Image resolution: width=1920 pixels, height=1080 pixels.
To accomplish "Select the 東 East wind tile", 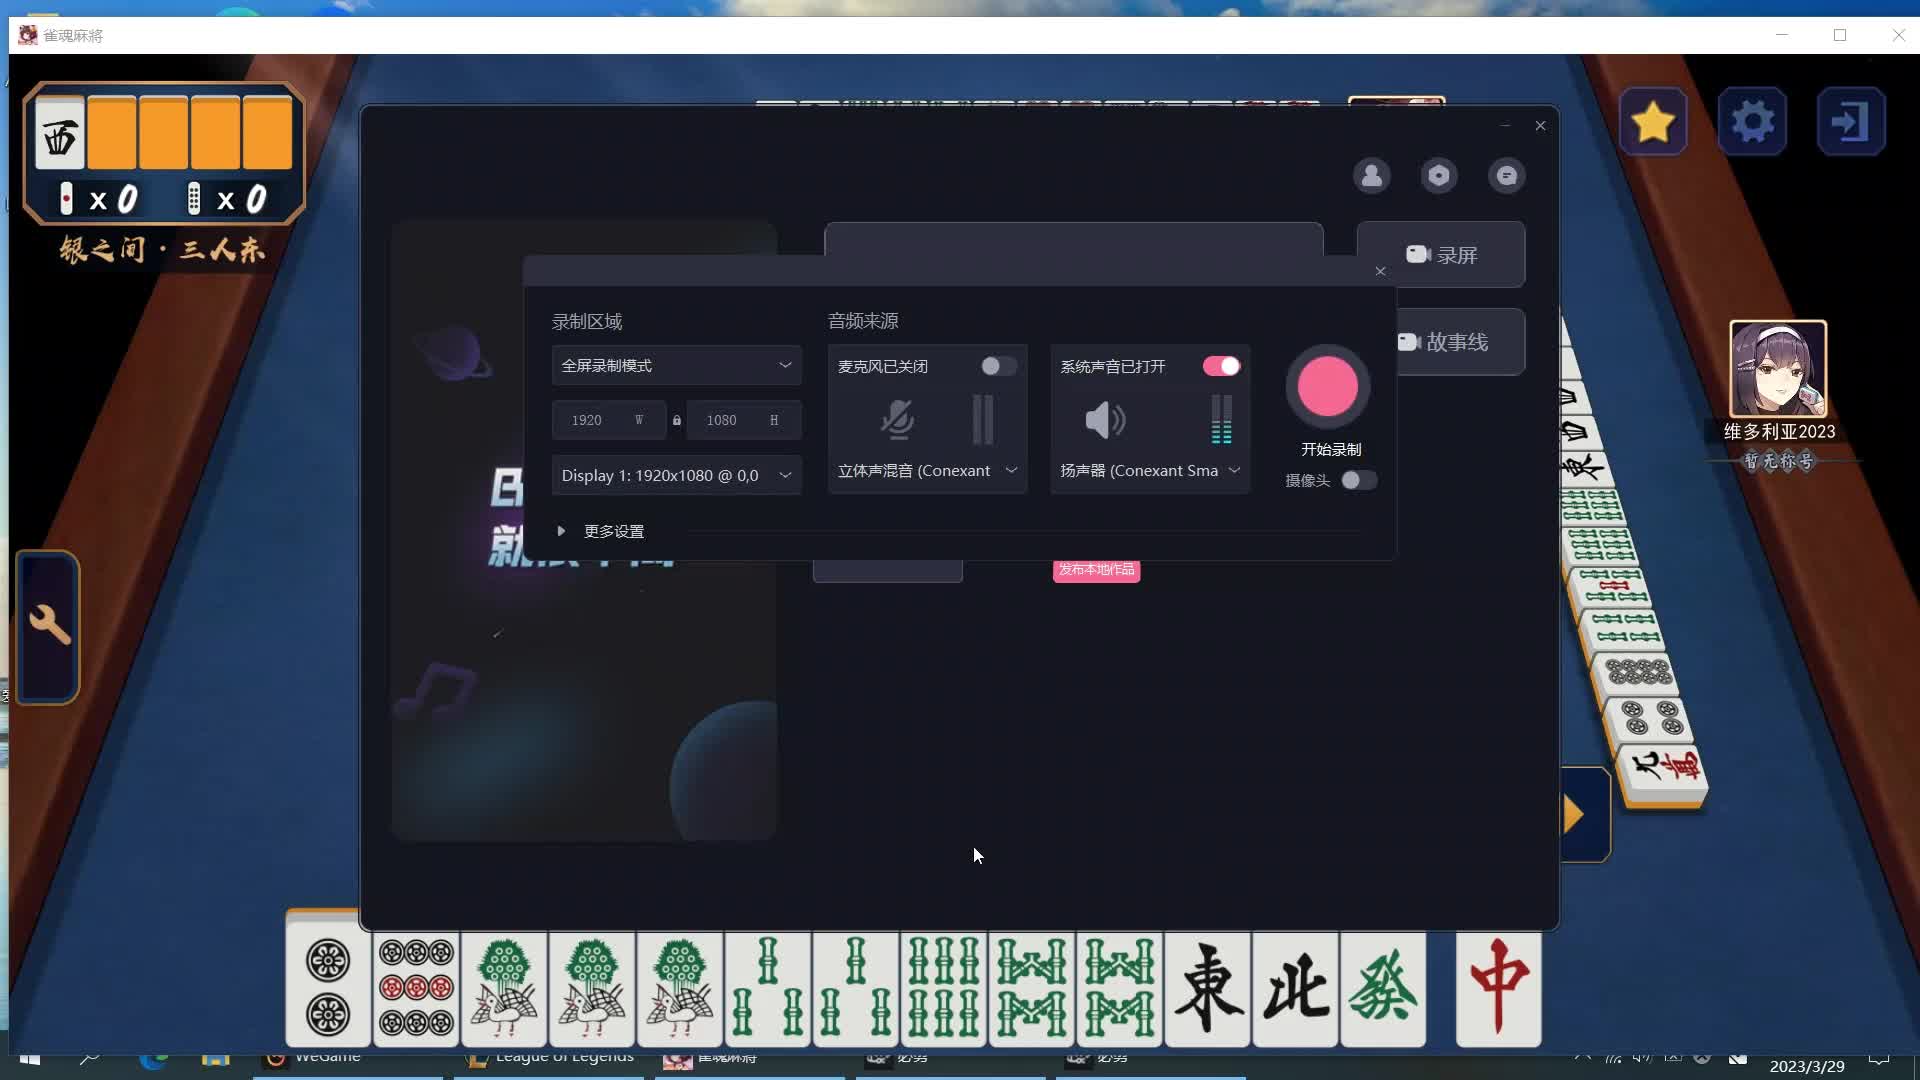I will tap(1208, 988).
